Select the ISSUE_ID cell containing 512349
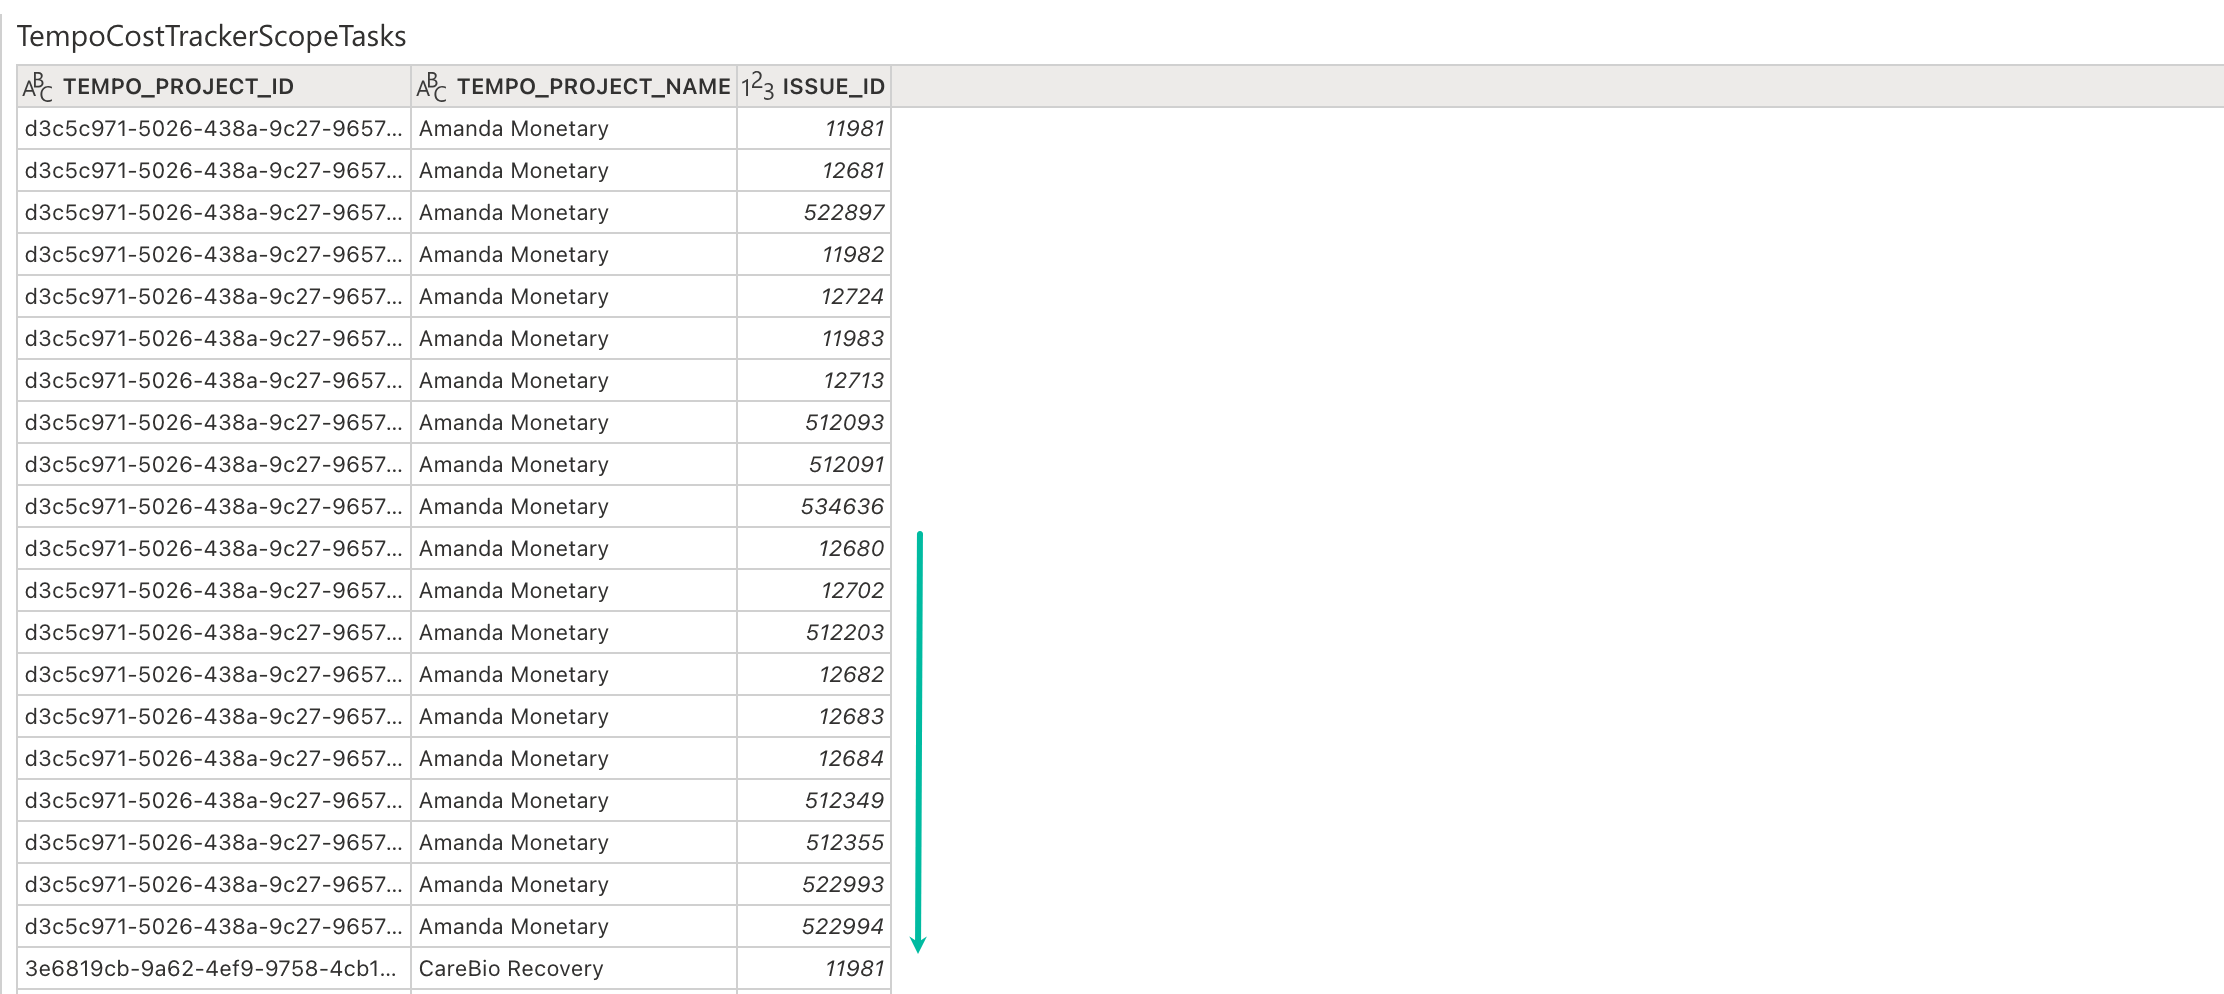Viewport: 2224px width, 994px height. [843, 800]
